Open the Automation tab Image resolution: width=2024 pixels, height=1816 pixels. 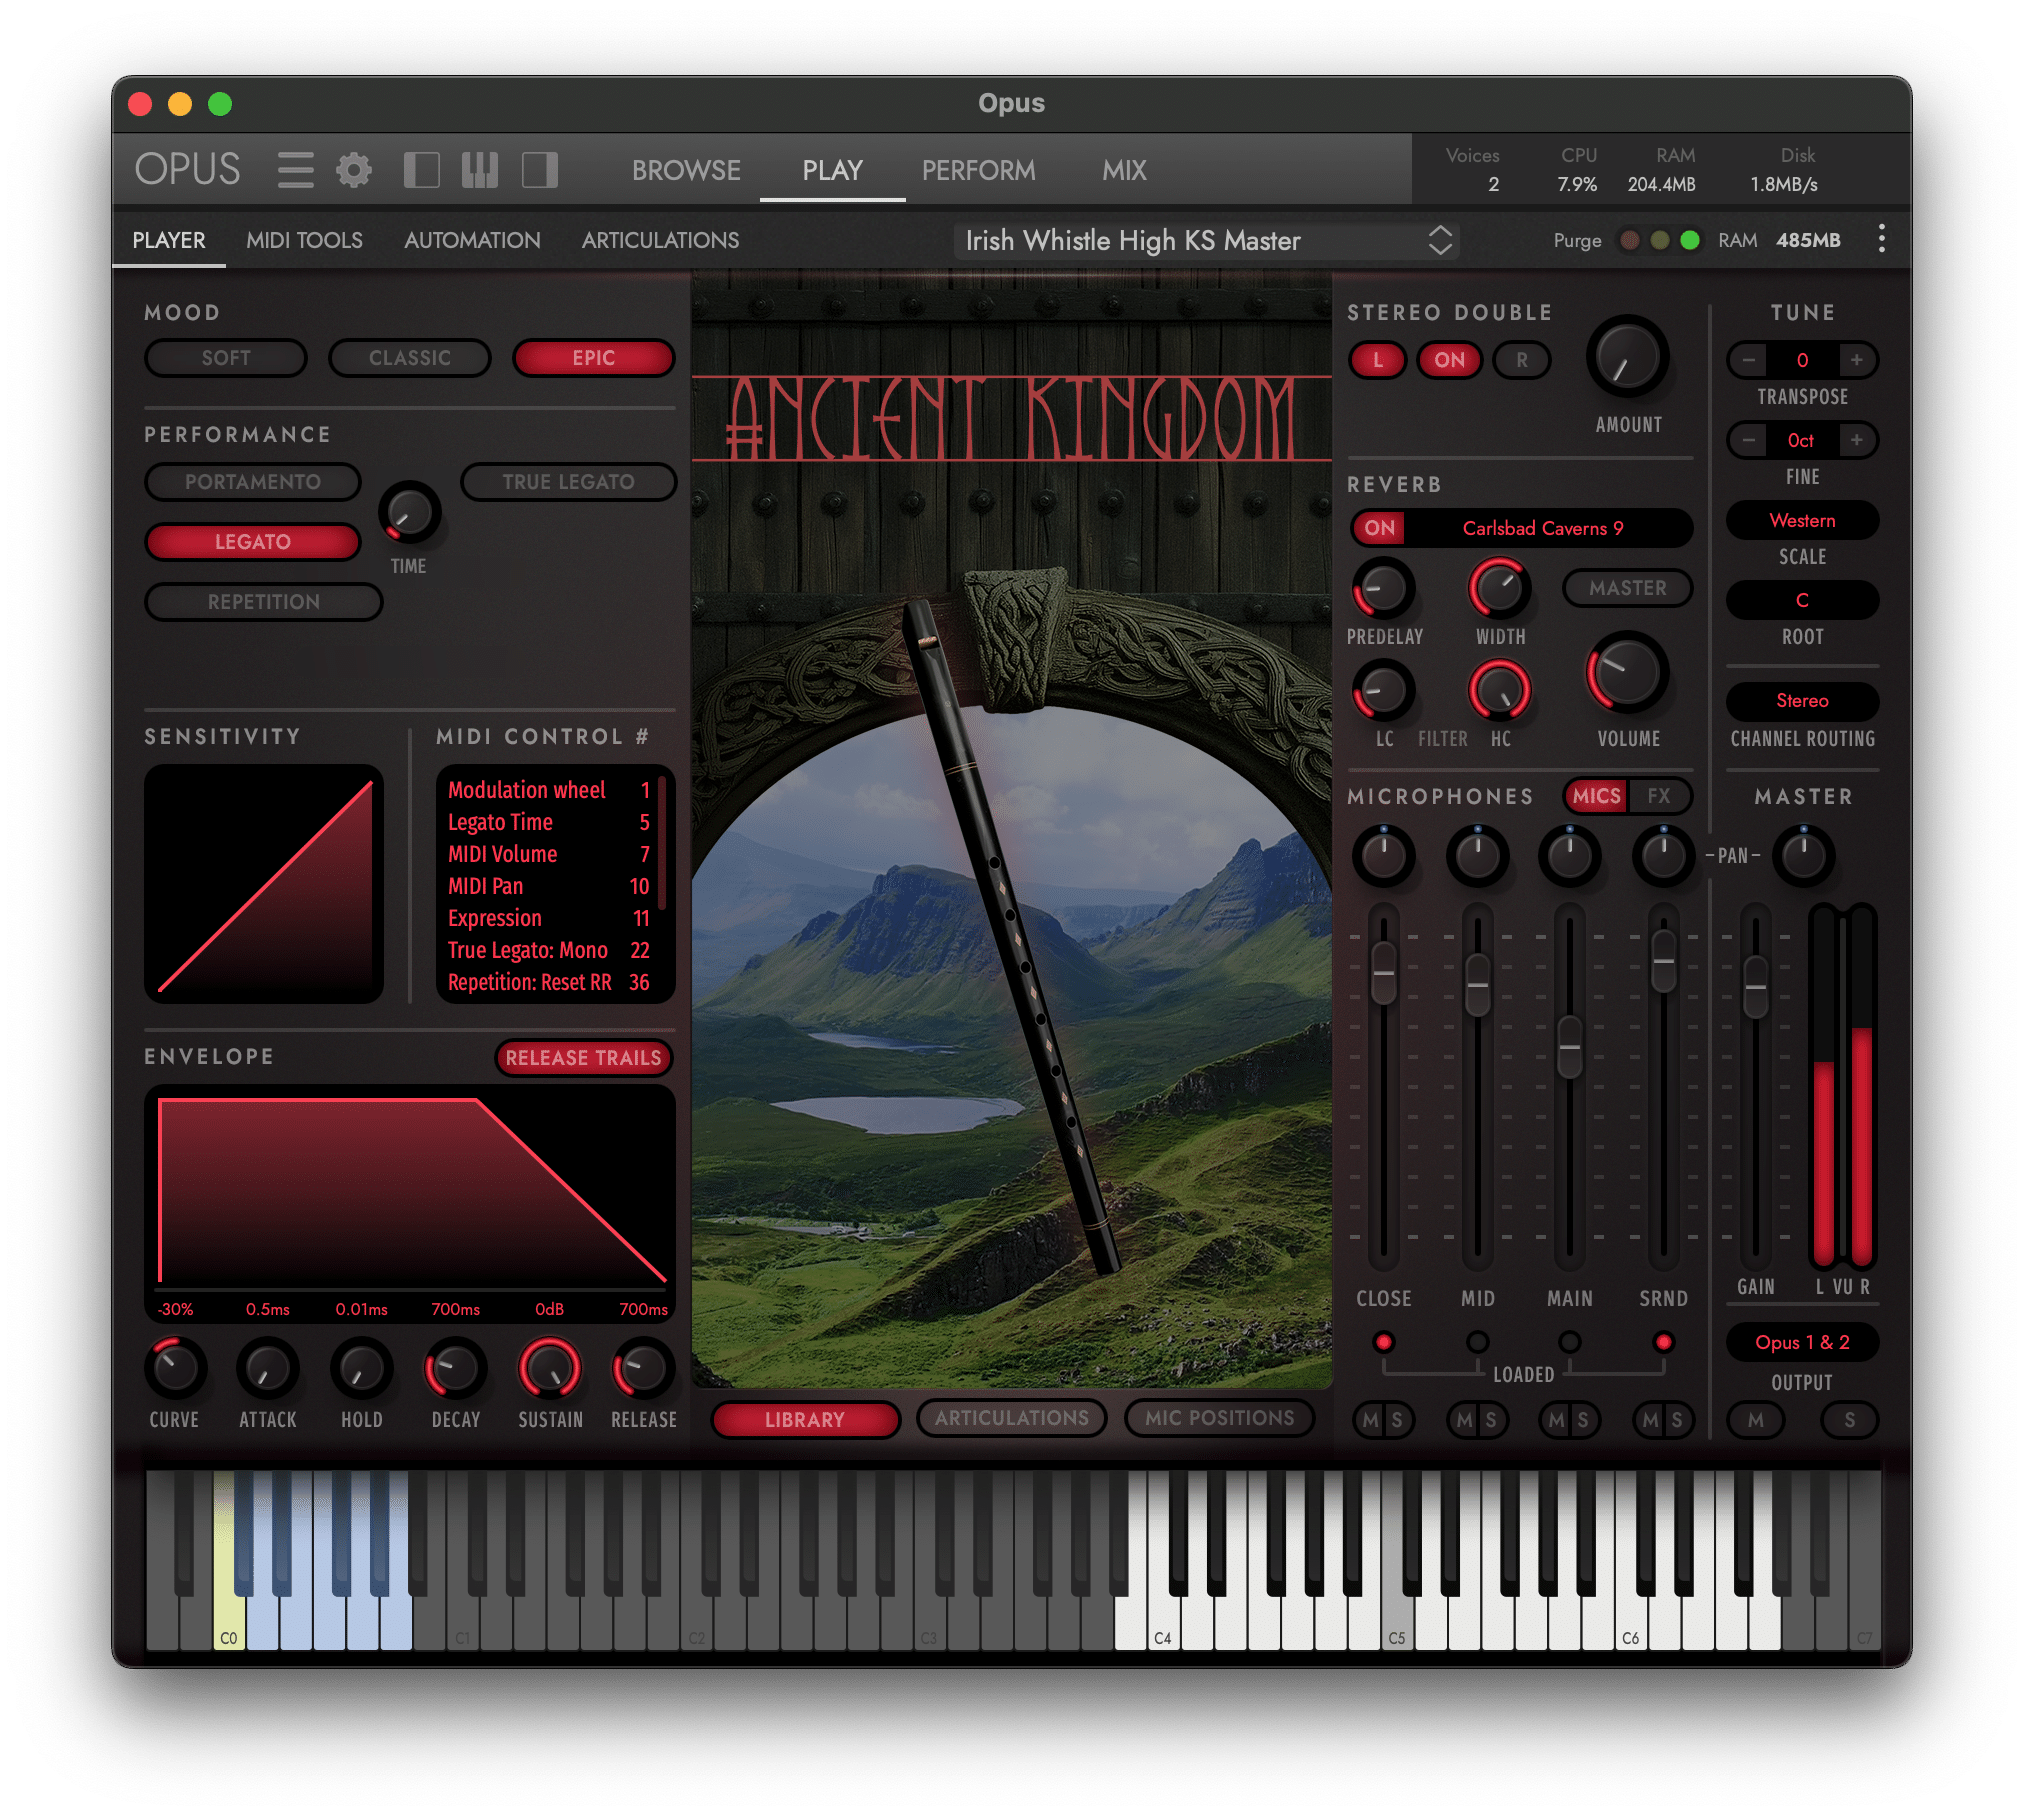point(472,240)
